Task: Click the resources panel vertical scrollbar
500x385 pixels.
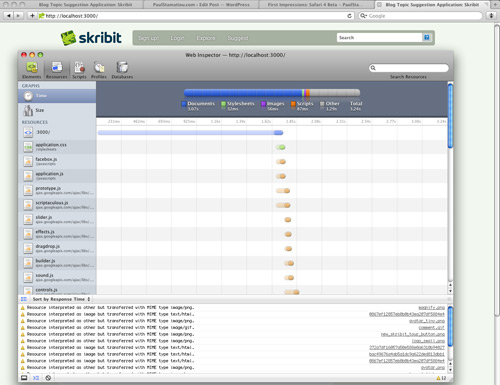Action: click(450, 115)
